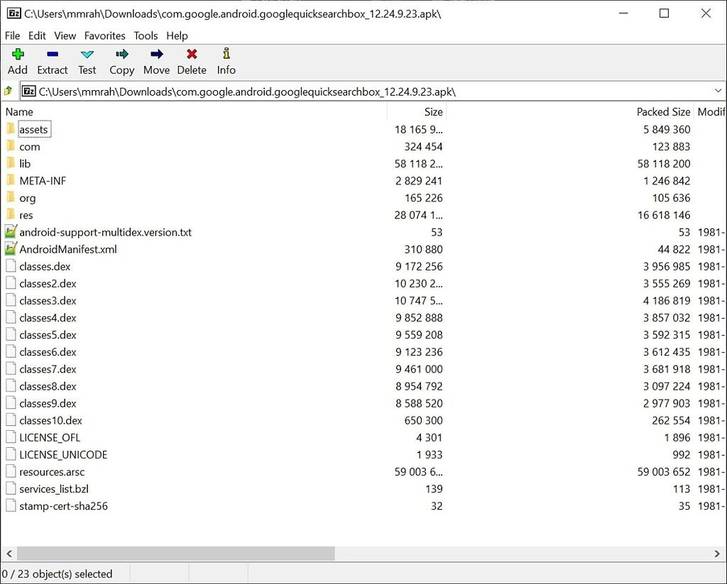Screen dimensions: 727x584
Task: Click packed size 35 of stamp-cert-sha256
Action: 684,506
